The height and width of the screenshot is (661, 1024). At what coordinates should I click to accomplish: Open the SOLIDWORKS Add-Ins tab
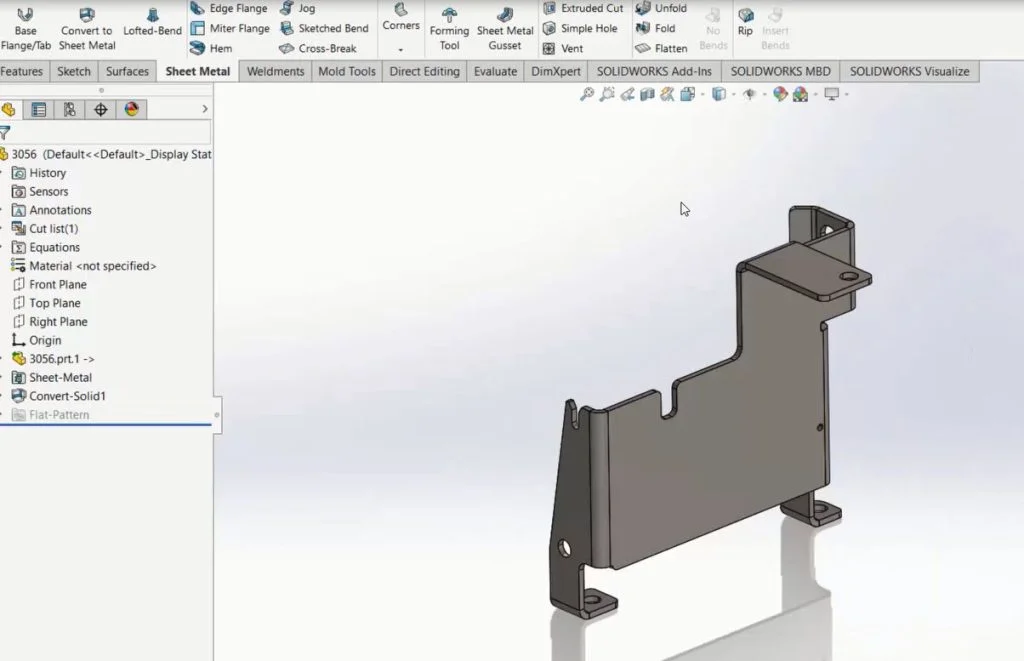[x=654, y=71]
